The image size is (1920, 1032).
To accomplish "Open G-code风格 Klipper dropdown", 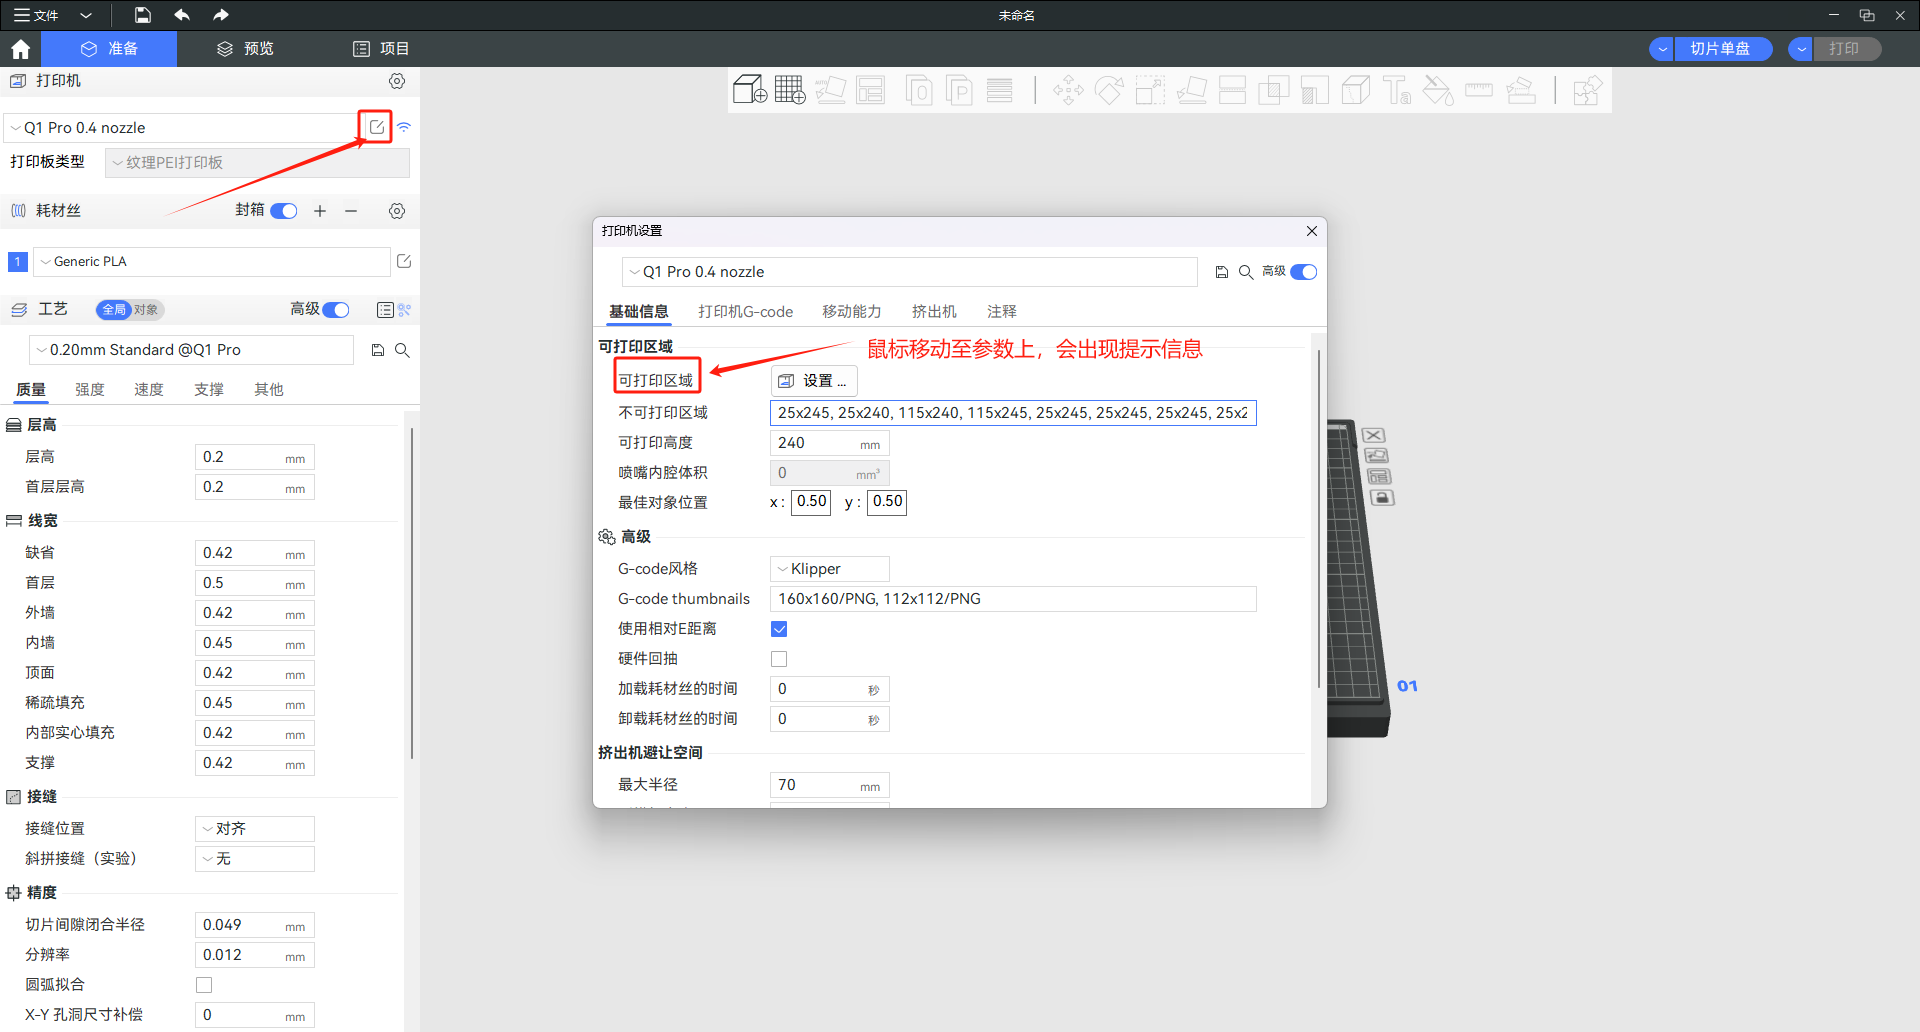I will point(829,569).
